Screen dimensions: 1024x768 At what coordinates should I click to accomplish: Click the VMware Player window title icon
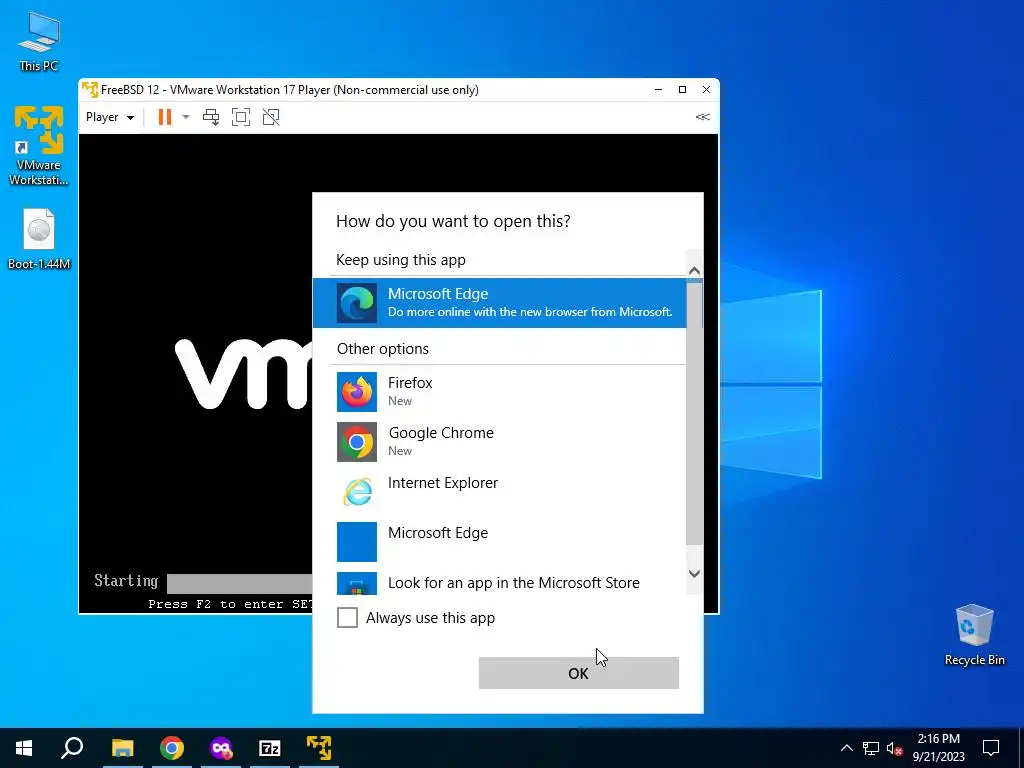point(90,89)
